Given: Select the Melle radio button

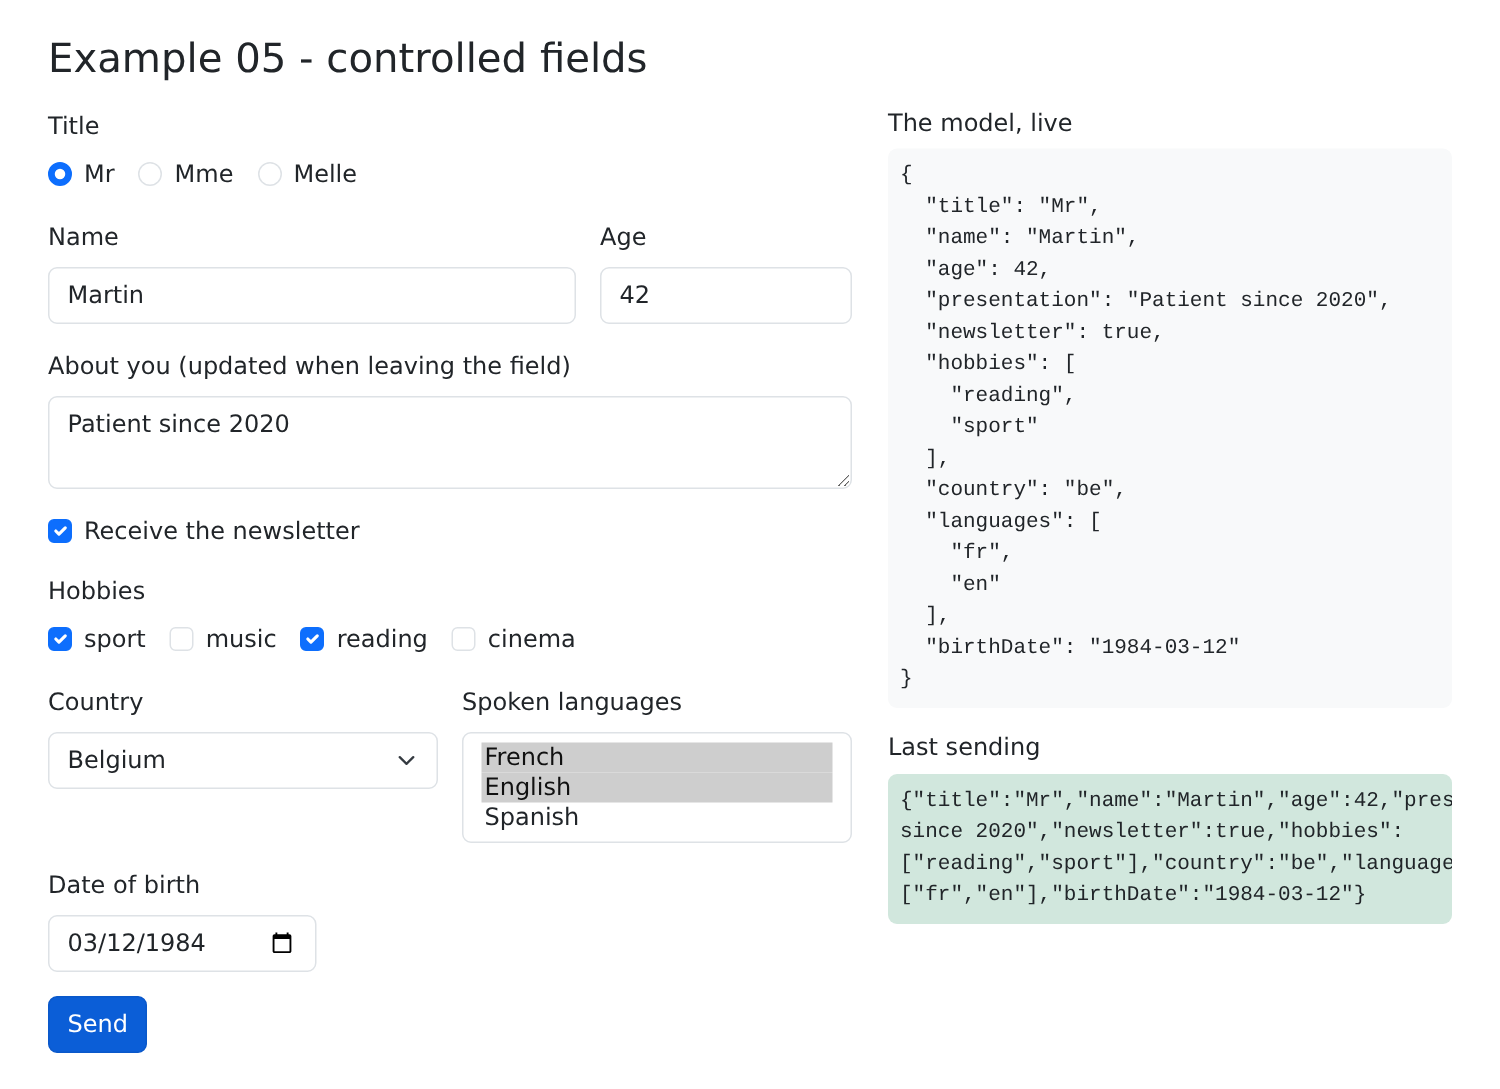Looking at the screenshot, I should [270, 174].
